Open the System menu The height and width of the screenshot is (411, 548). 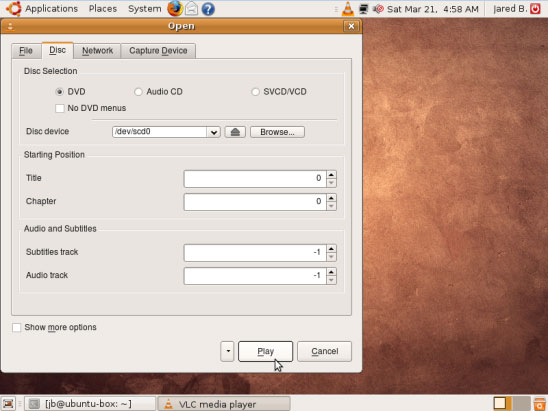click(144, 9)
